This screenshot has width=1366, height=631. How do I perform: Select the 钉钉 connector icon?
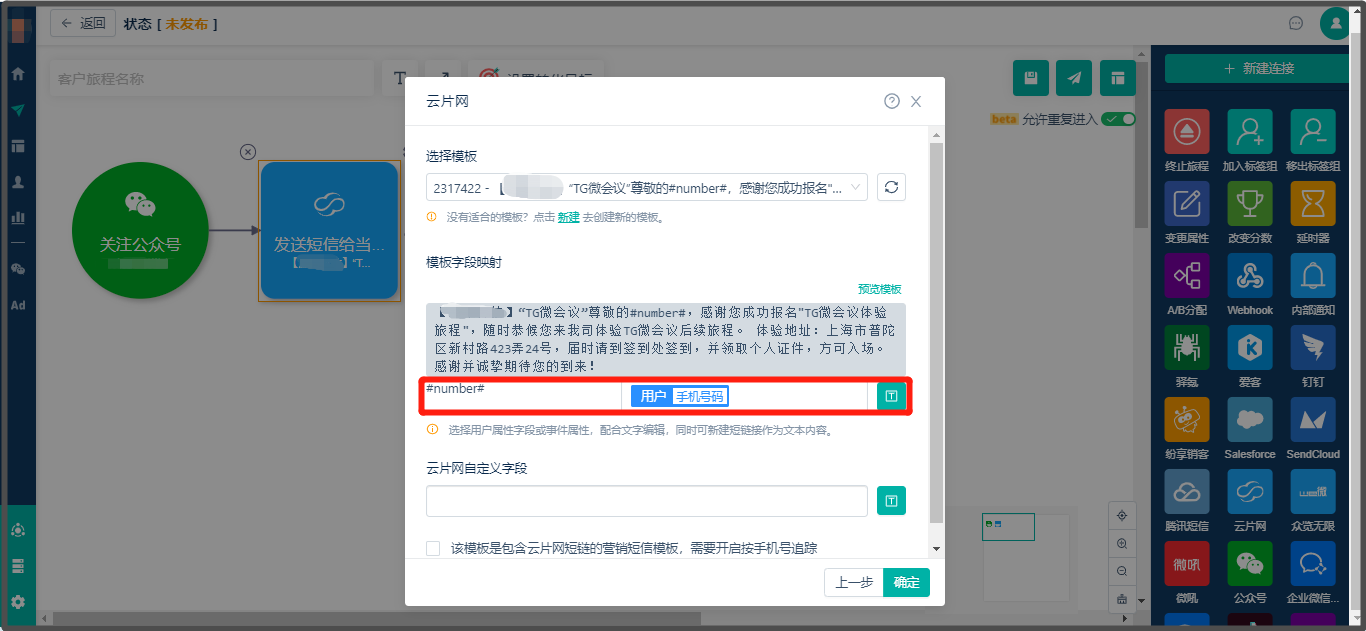tap(1313, 347)
